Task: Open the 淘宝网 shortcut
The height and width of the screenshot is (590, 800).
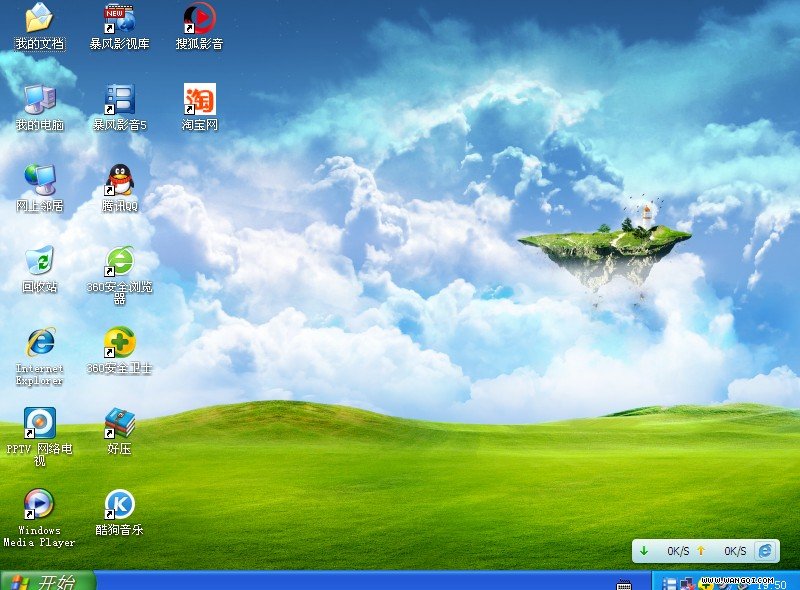Action: point(199,99)
